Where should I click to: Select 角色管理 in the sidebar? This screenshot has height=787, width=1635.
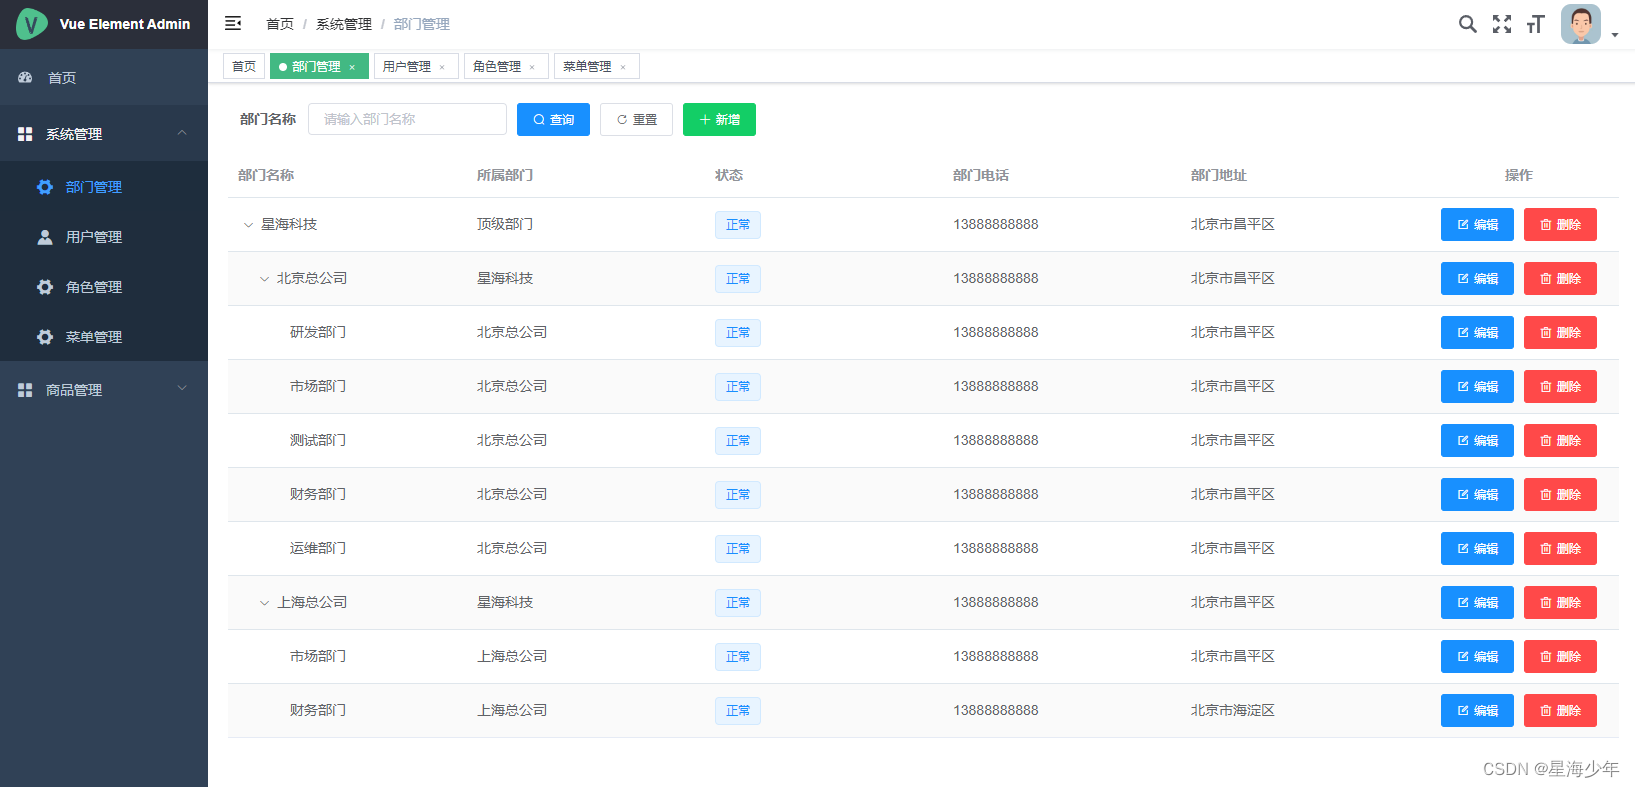click(104, 287)
